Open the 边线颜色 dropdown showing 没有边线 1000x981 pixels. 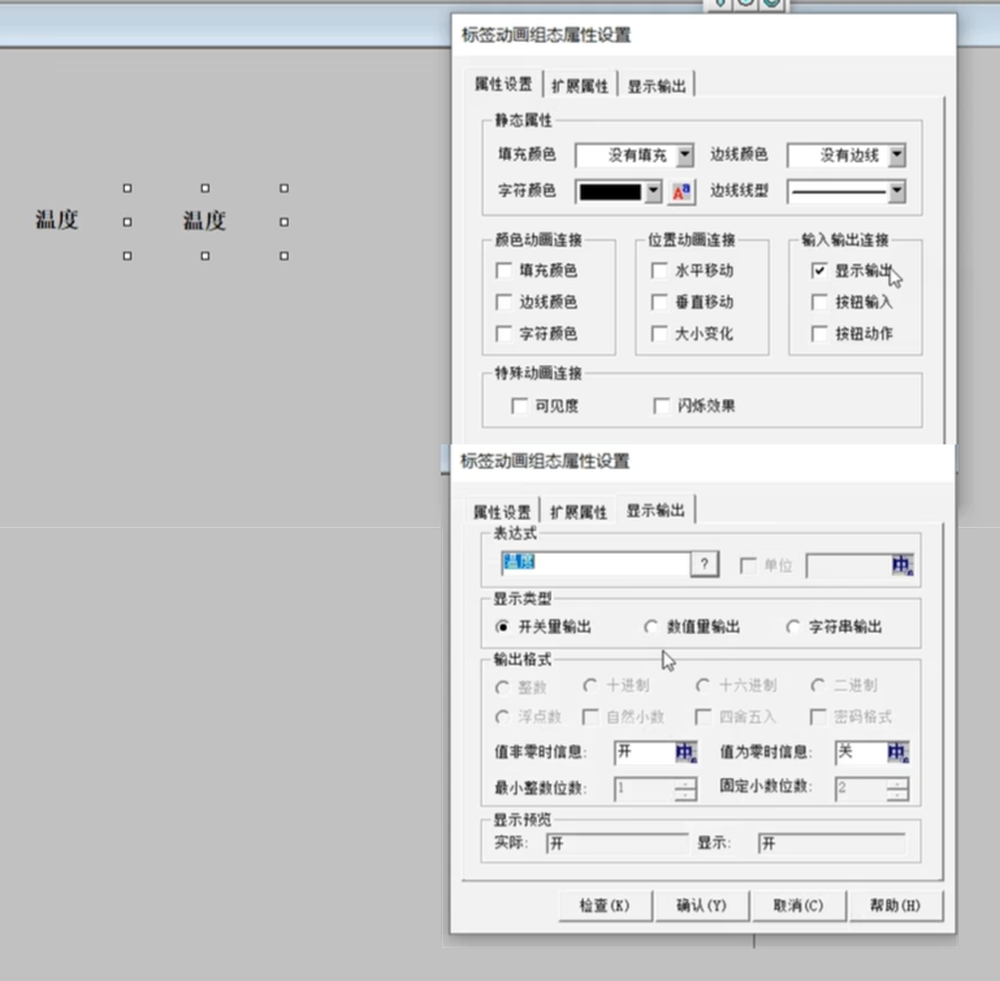(896, 155)
